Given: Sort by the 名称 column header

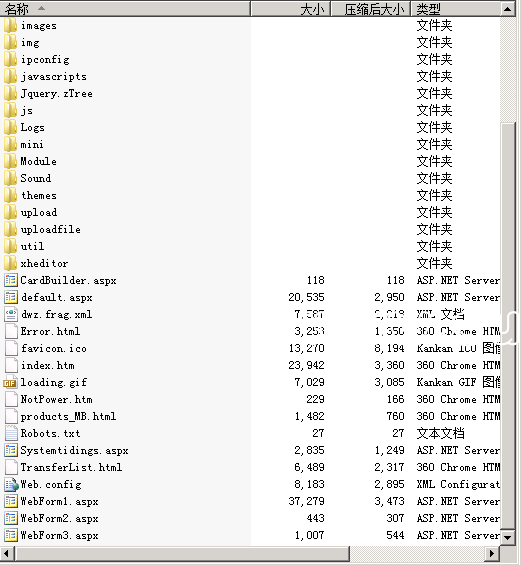Looking at the screenshot, I should 125,9.
